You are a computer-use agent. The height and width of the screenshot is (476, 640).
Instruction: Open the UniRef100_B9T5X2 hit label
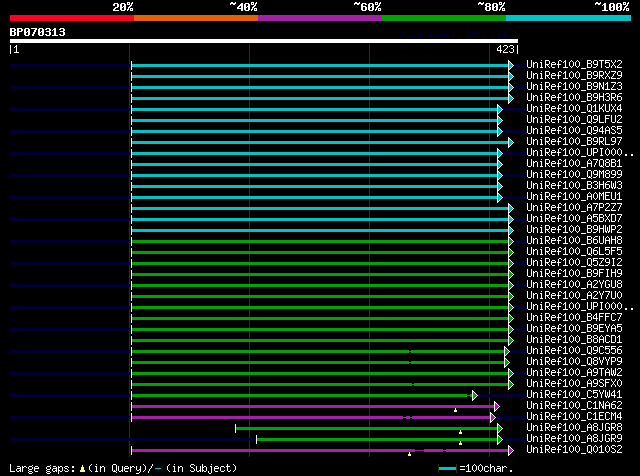(574, 65)
